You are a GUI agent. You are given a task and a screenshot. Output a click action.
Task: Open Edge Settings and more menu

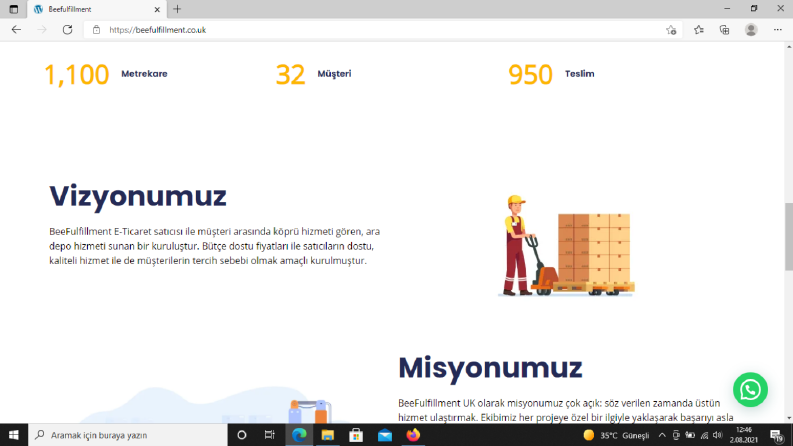pyautogui.click(x=778, y=30)
